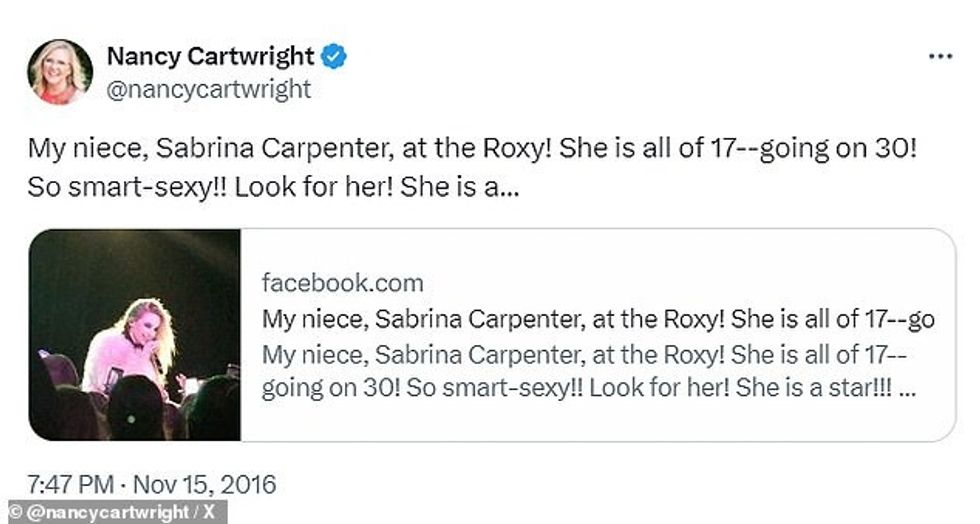Open the three-dot more options menu

pos(940,57)
